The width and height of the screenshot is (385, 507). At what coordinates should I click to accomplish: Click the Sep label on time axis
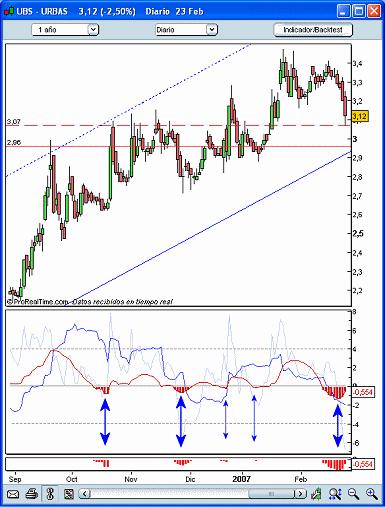[15, 479]
